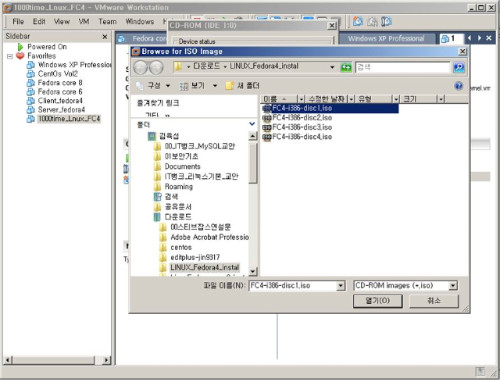Click 즐겨찾기 링크 favorite links header
This screenshot has width=500, height=380.
(158, 103)
